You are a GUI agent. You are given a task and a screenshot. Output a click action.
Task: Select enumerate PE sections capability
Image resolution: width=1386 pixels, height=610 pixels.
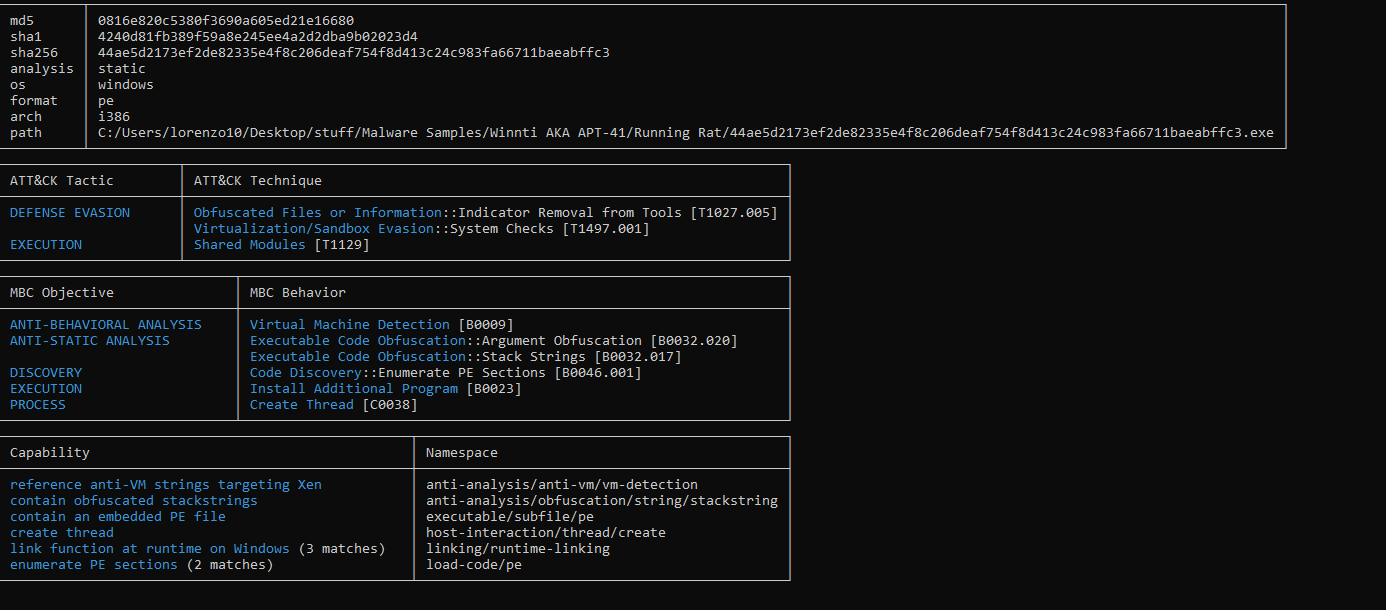click(x=94, y=565)
